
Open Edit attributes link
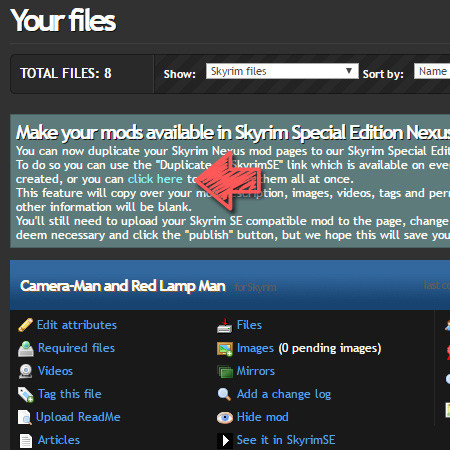click(77, 325)
